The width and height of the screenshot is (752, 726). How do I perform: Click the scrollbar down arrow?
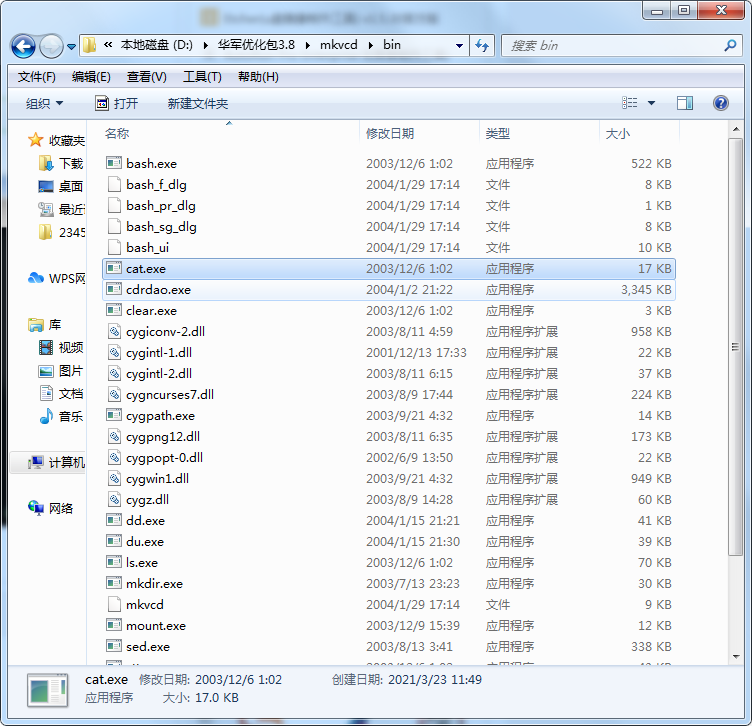tap(736, 656)
